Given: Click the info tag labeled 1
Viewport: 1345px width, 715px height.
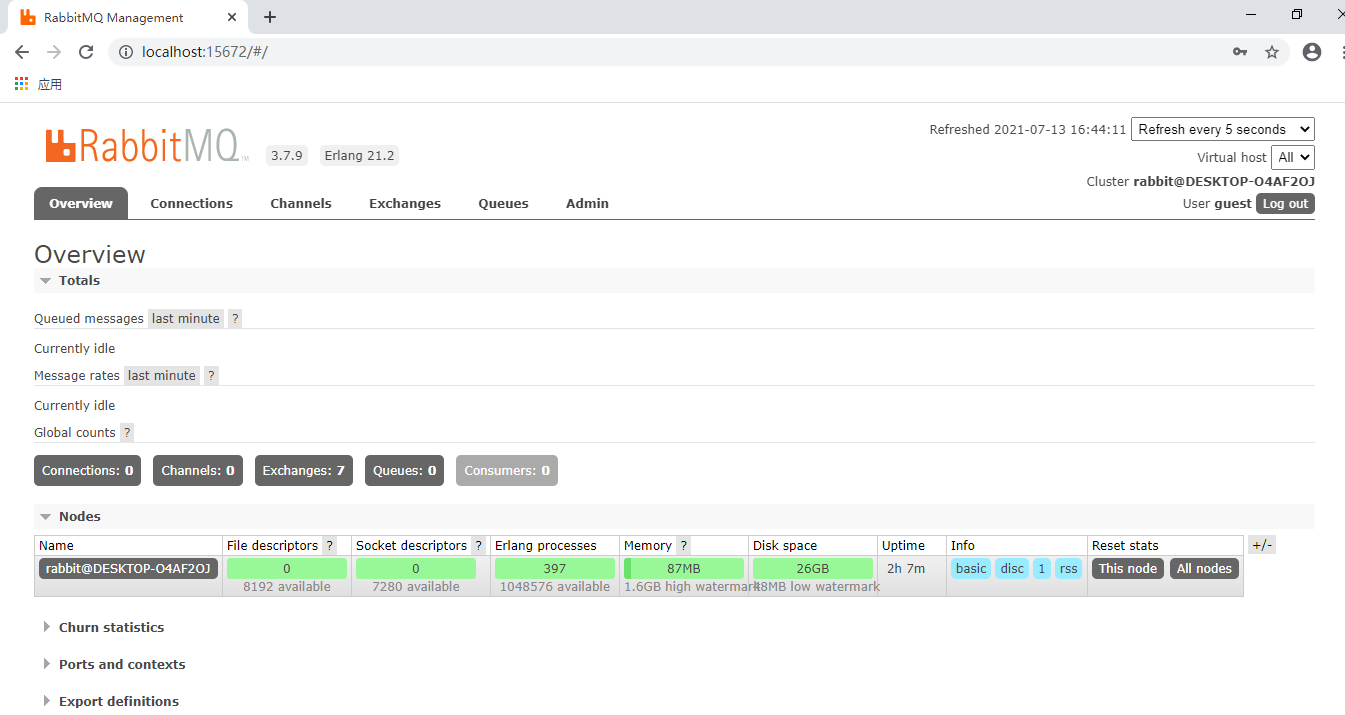Looking at the screenshot, I should point(1042,568).
